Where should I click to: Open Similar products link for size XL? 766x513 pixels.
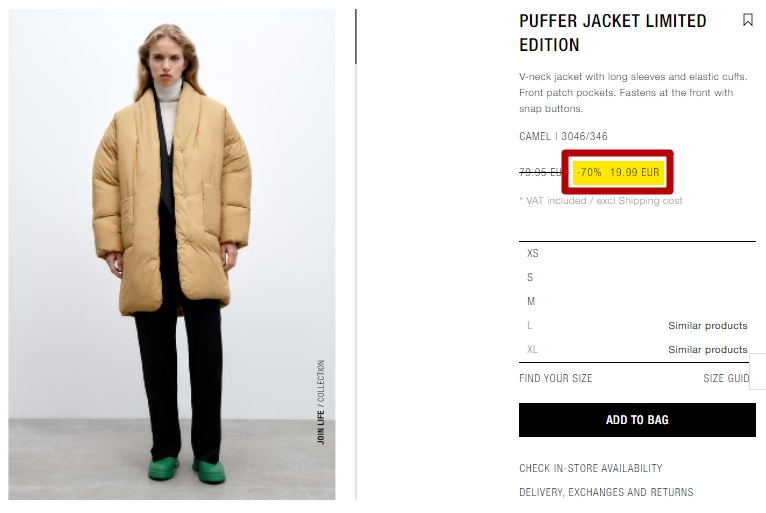pos(707,349)
